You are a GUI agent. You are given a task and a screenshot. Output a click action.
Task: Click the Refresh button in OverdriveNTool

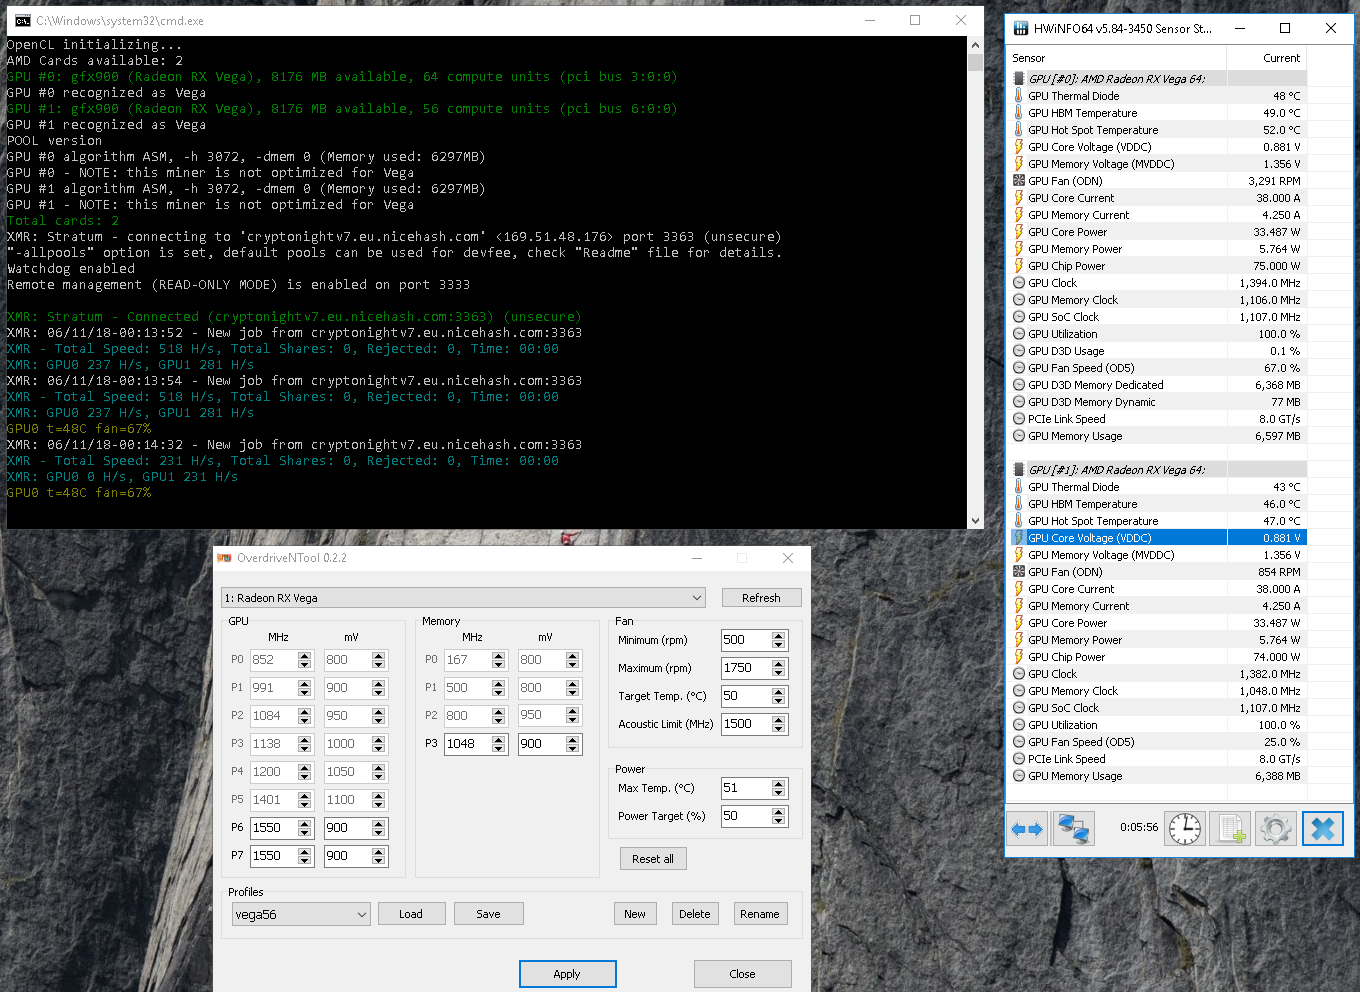point(761,598)
